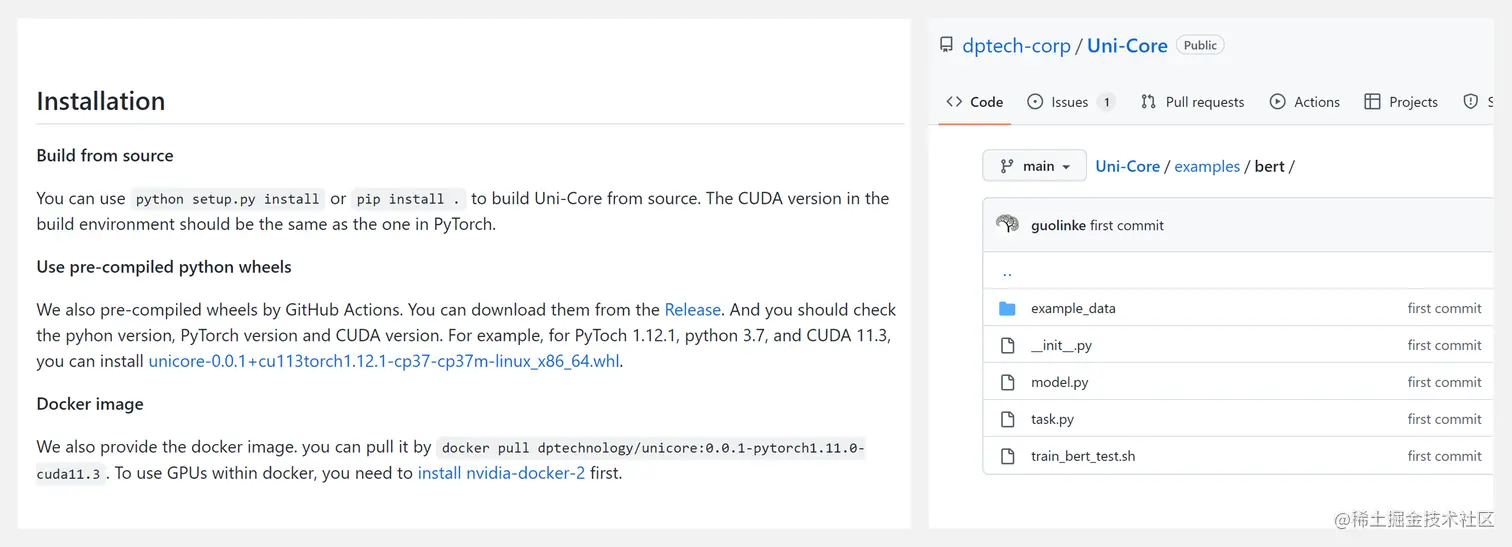The image size is (1512, 547).
Task: Click the train_bert_test.sh file icon
Action: [1007, 456]
